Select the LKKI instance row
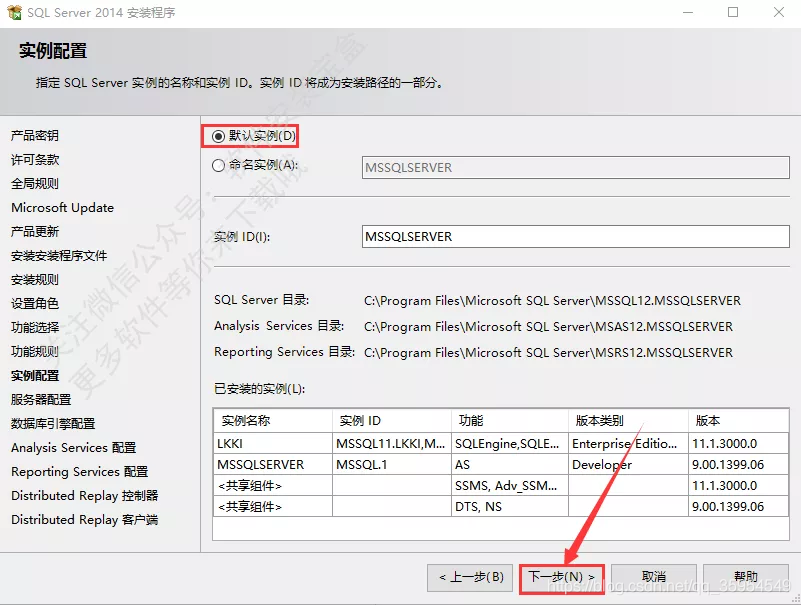The width and height of the screenshot is (801, 605). click(x=501, y=444)
